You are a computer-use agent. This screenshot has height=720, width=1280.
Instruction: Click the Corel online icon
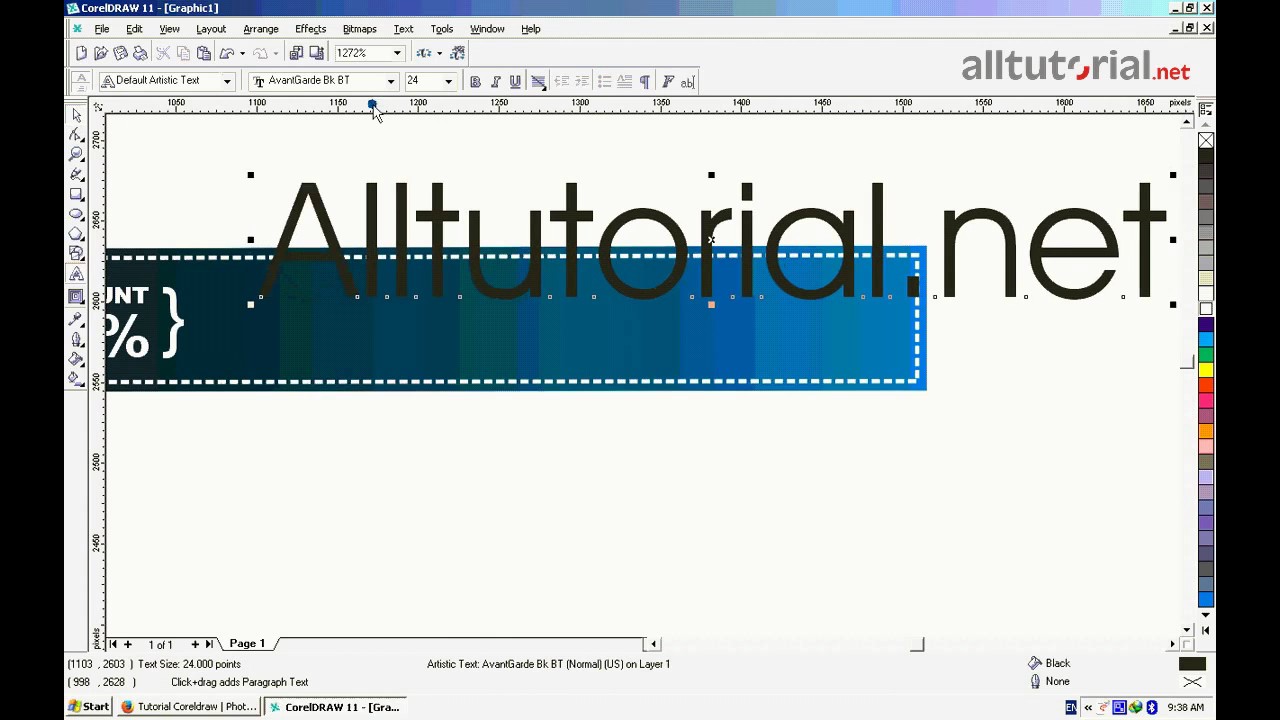(458, 53)
